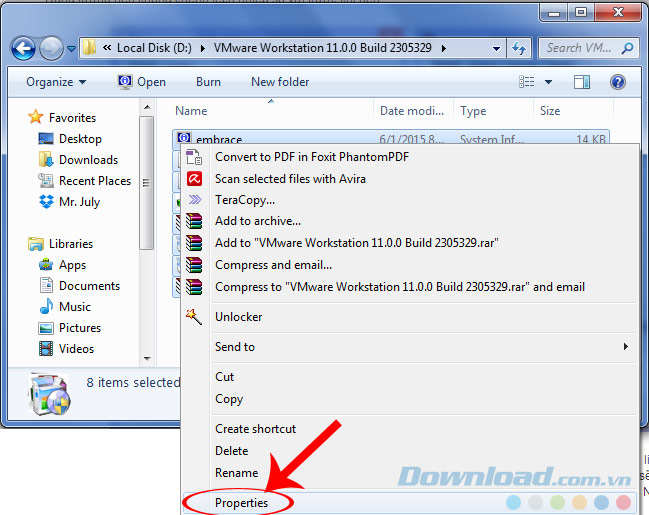The height and width of the screenshot is (515, 649).
Task: Click the TeraCopy arrows icon
Action: point(195,200)
